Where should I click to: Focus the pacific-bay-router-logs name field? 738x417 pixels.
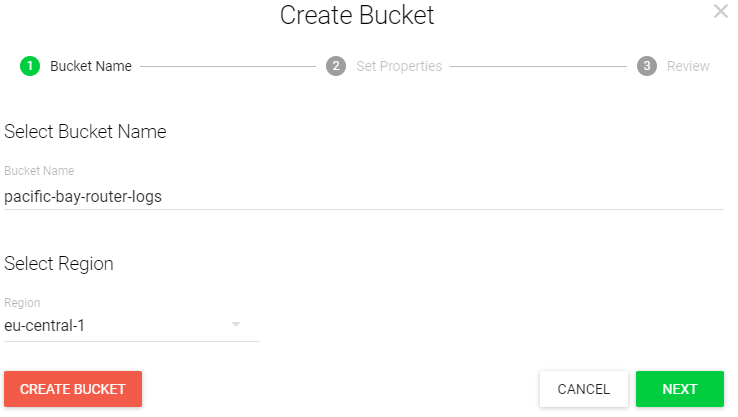[363, 197]
